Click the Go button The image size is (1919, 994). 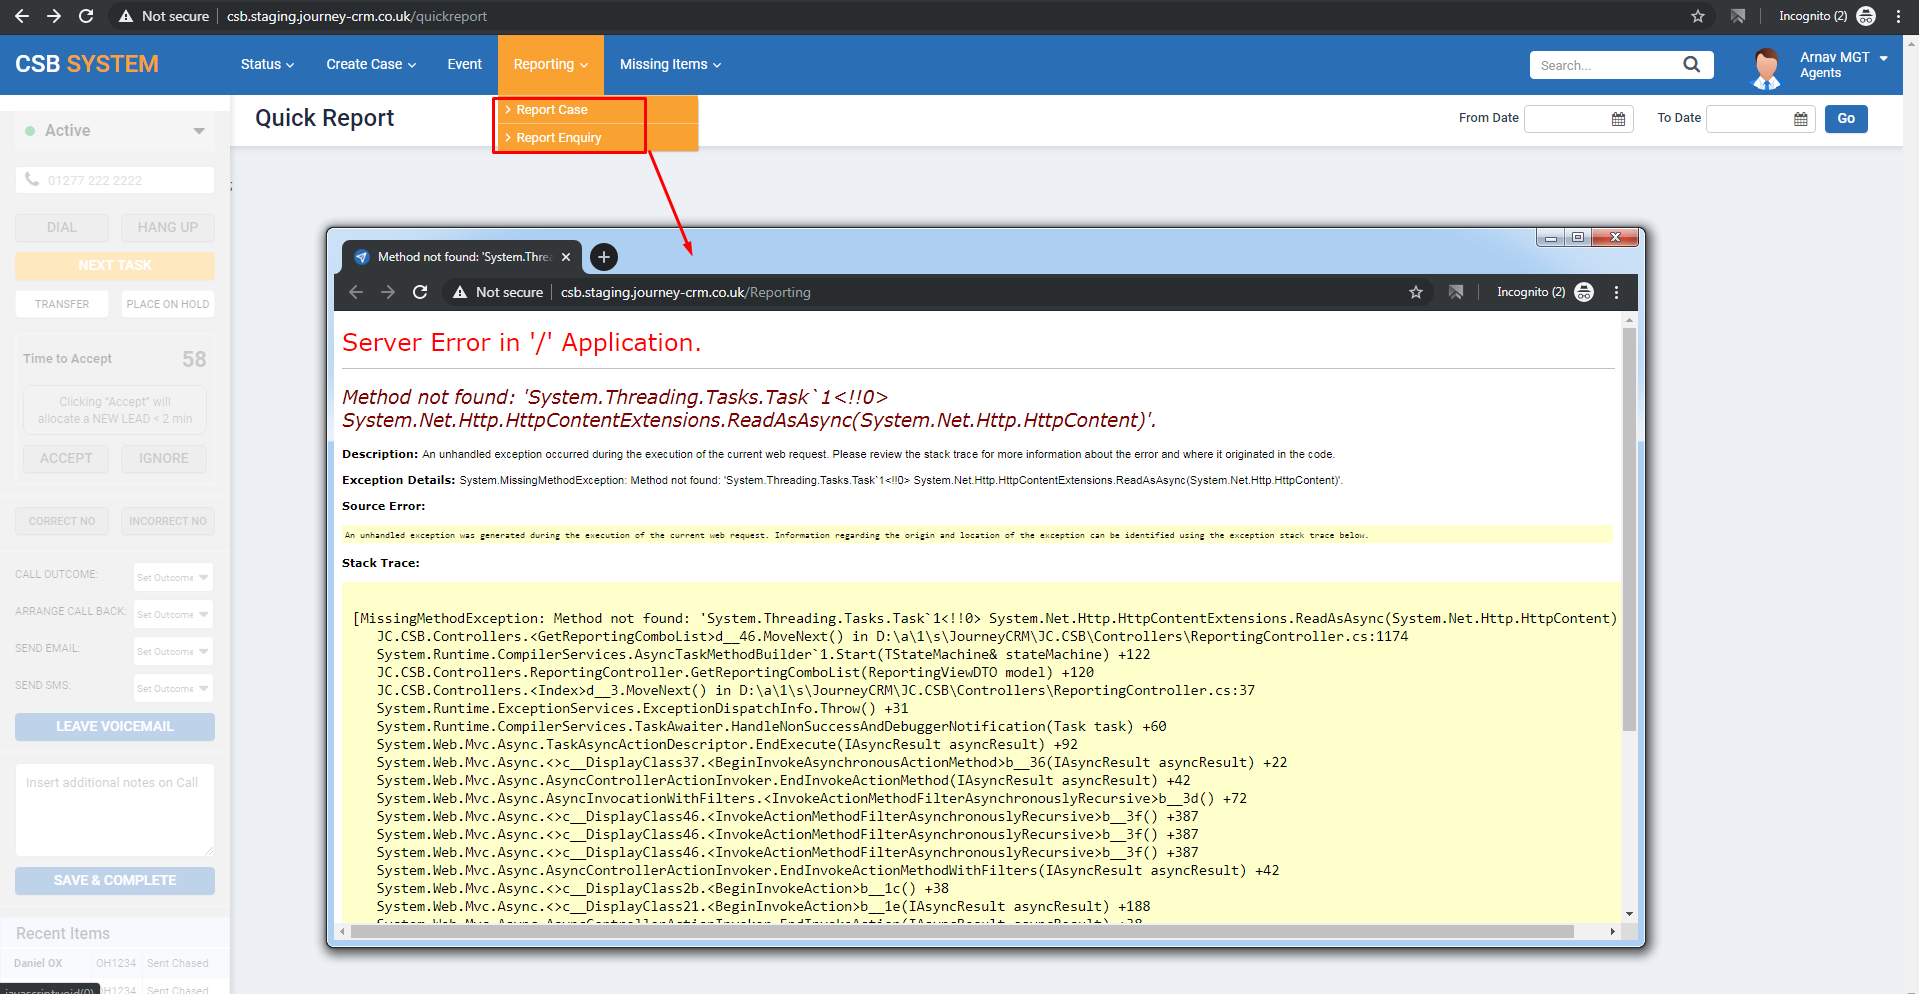pos(1846,119)
